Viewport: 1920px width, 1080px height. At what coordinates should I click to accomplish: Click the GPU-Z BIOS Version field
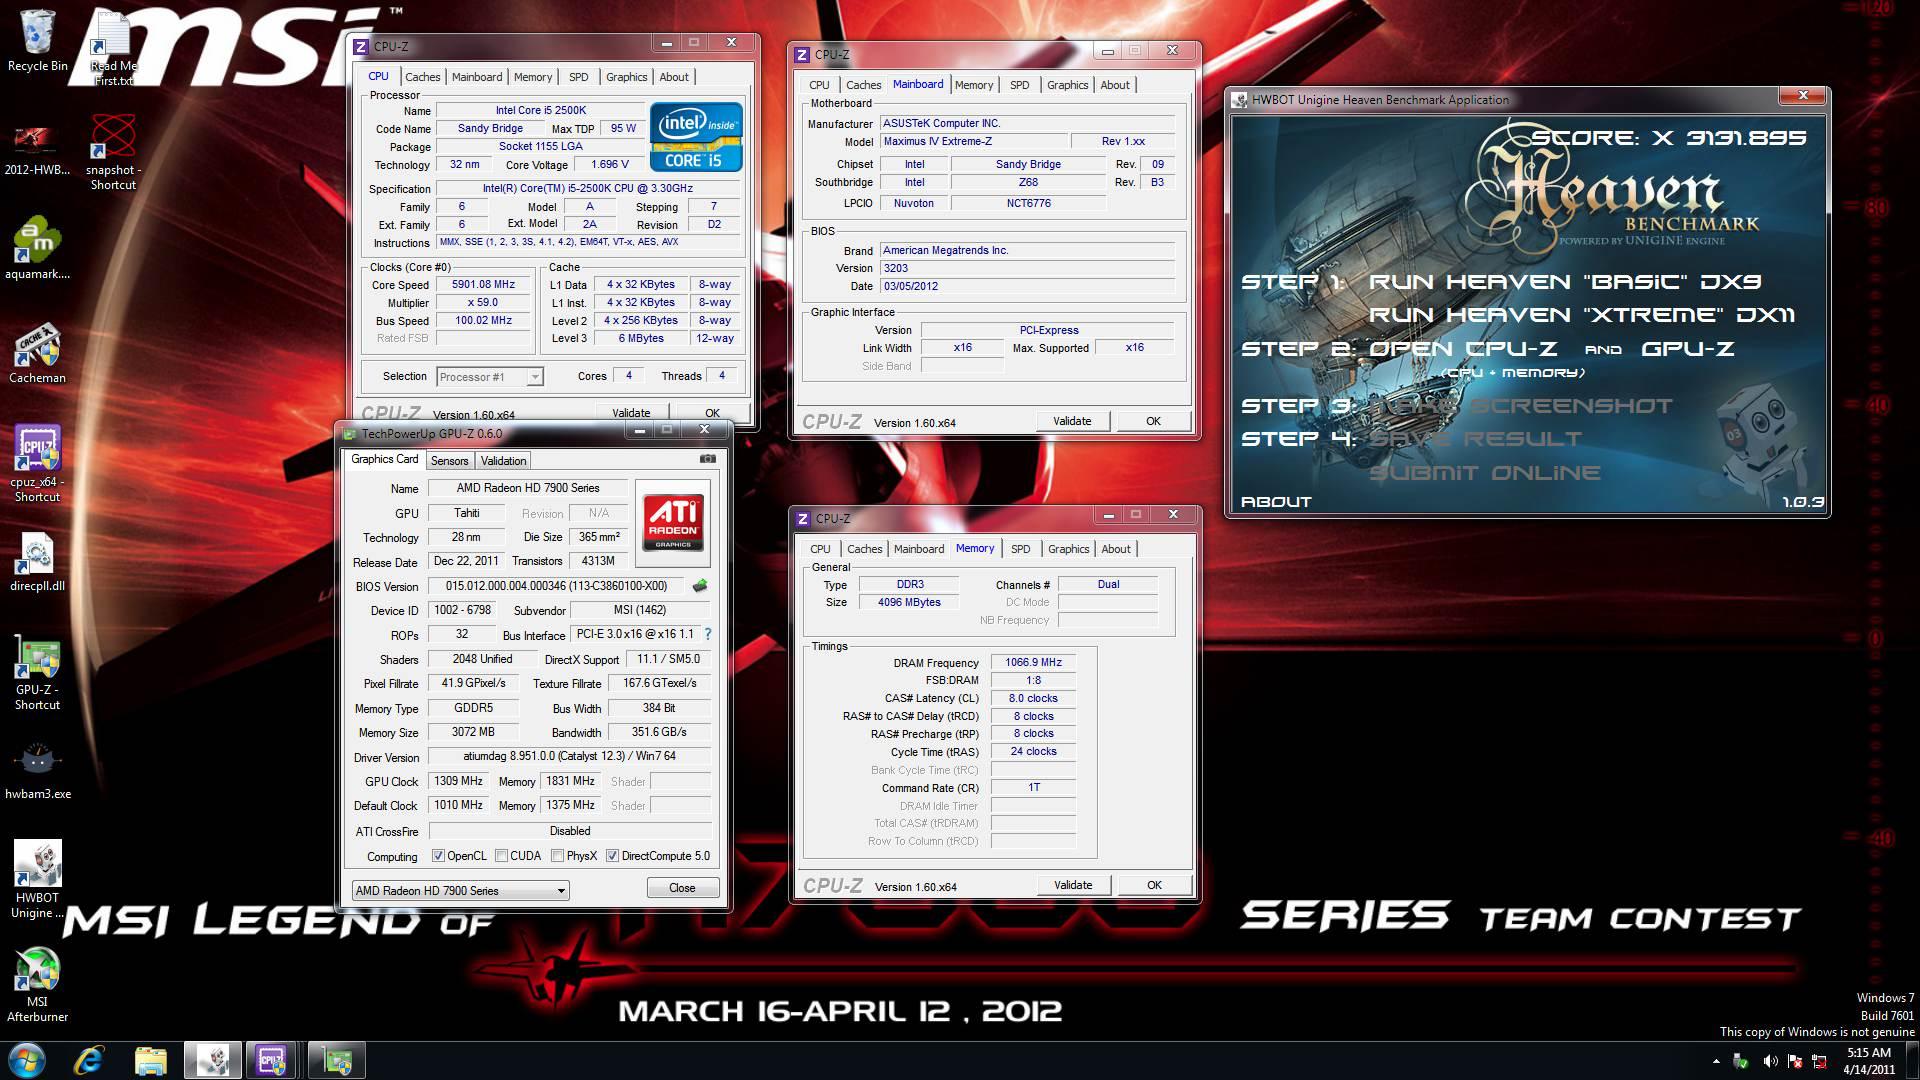(x=556, y=586)
